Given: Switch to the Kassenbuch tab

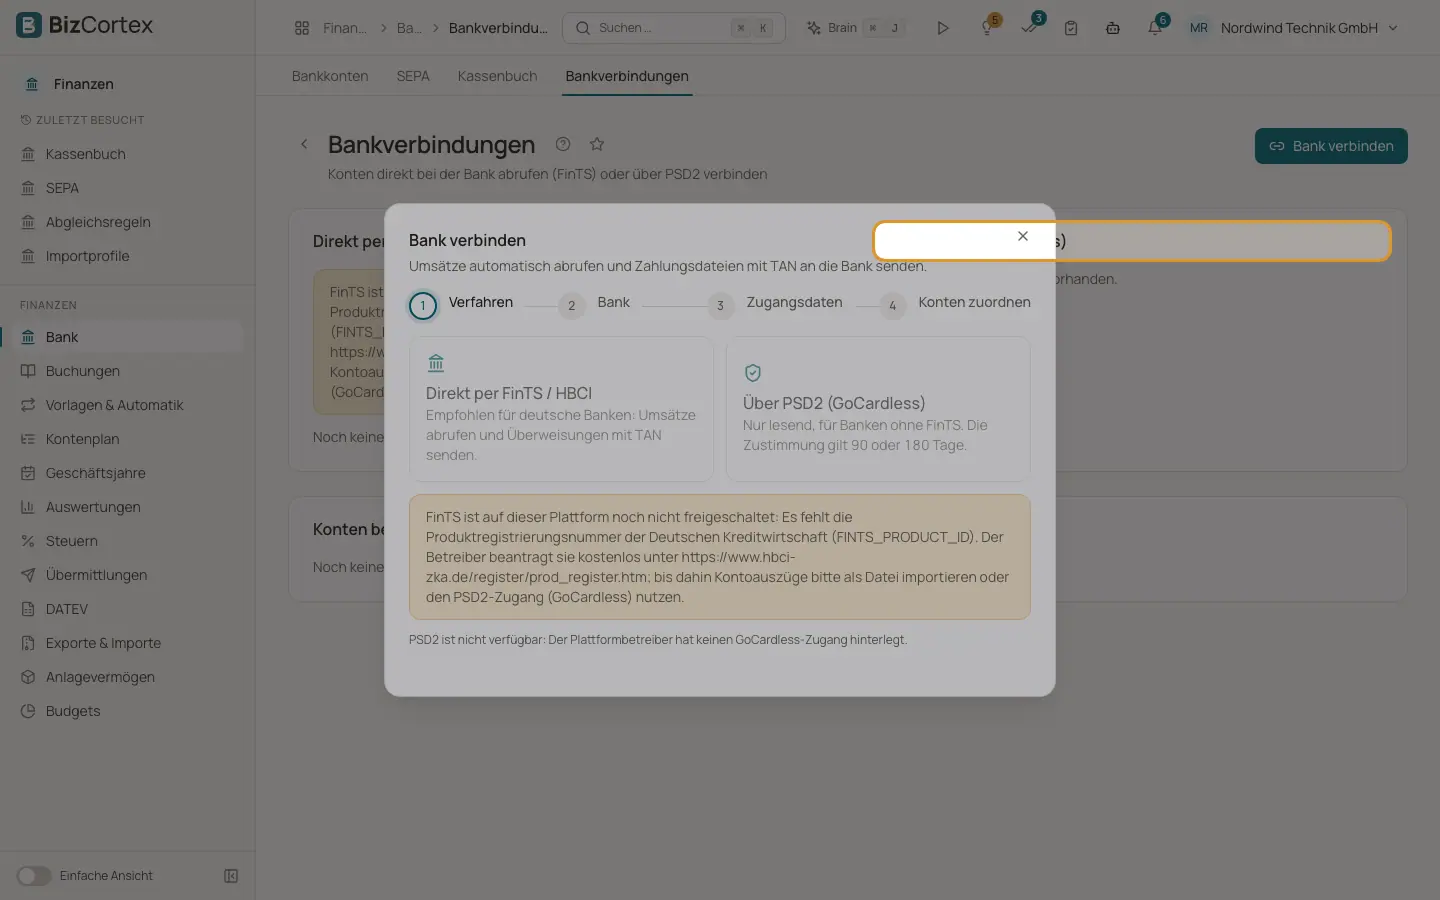Looking at the screenshot, I should [497, 76].
